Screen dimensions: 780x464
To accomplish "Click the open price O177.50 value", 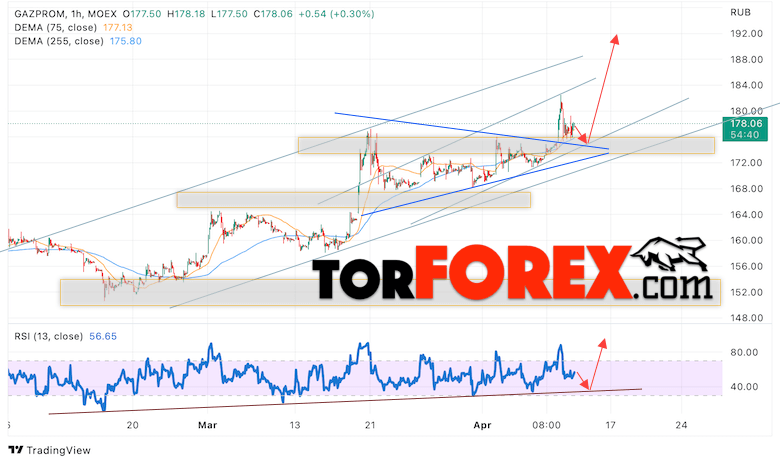I will [x=142, y=14].
